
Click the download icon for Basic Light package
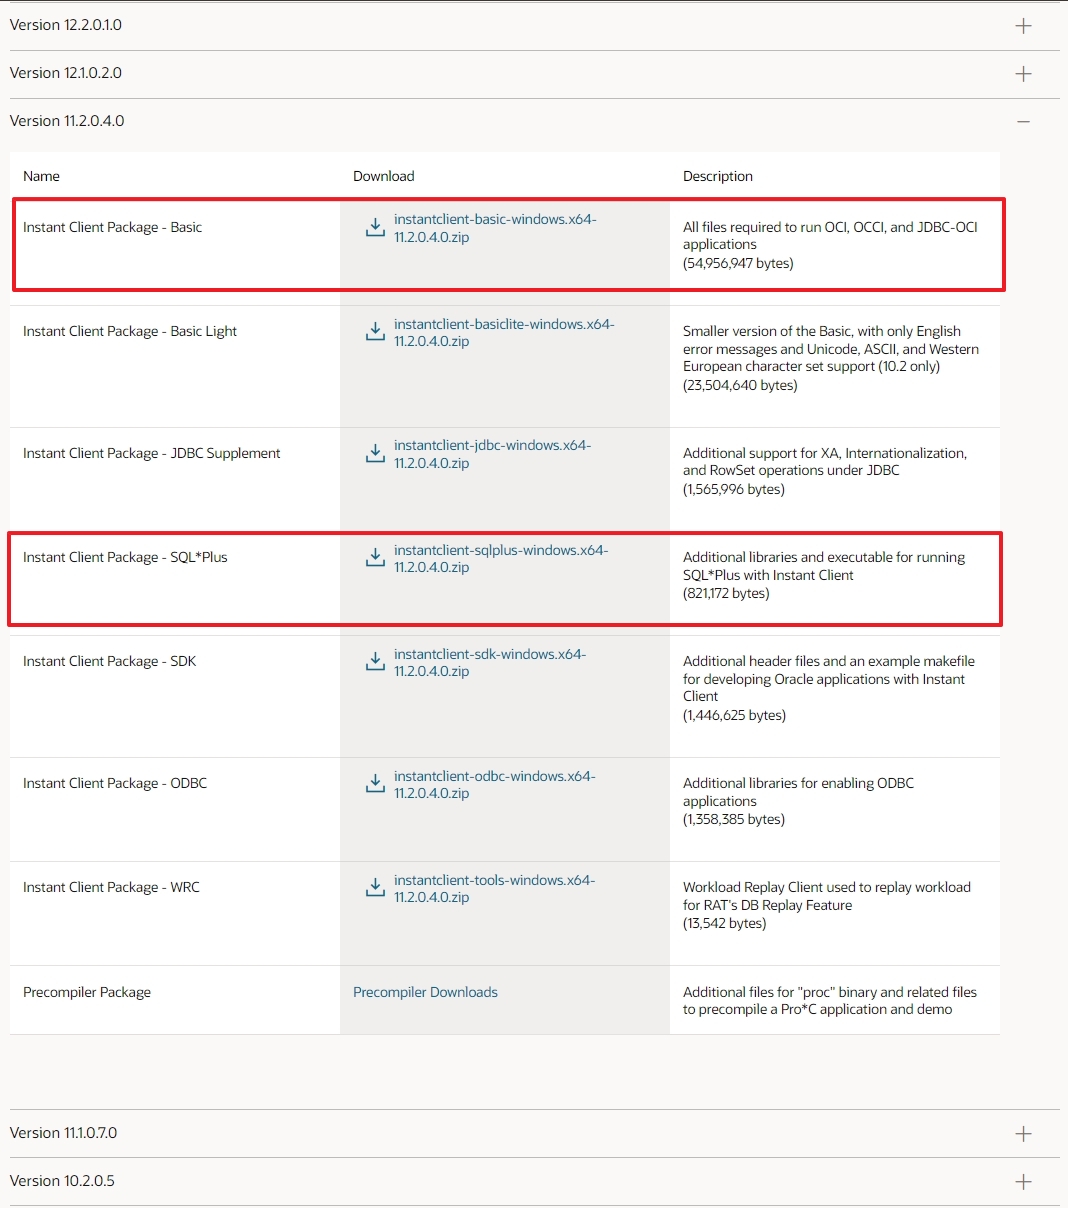tap(374, 332)
